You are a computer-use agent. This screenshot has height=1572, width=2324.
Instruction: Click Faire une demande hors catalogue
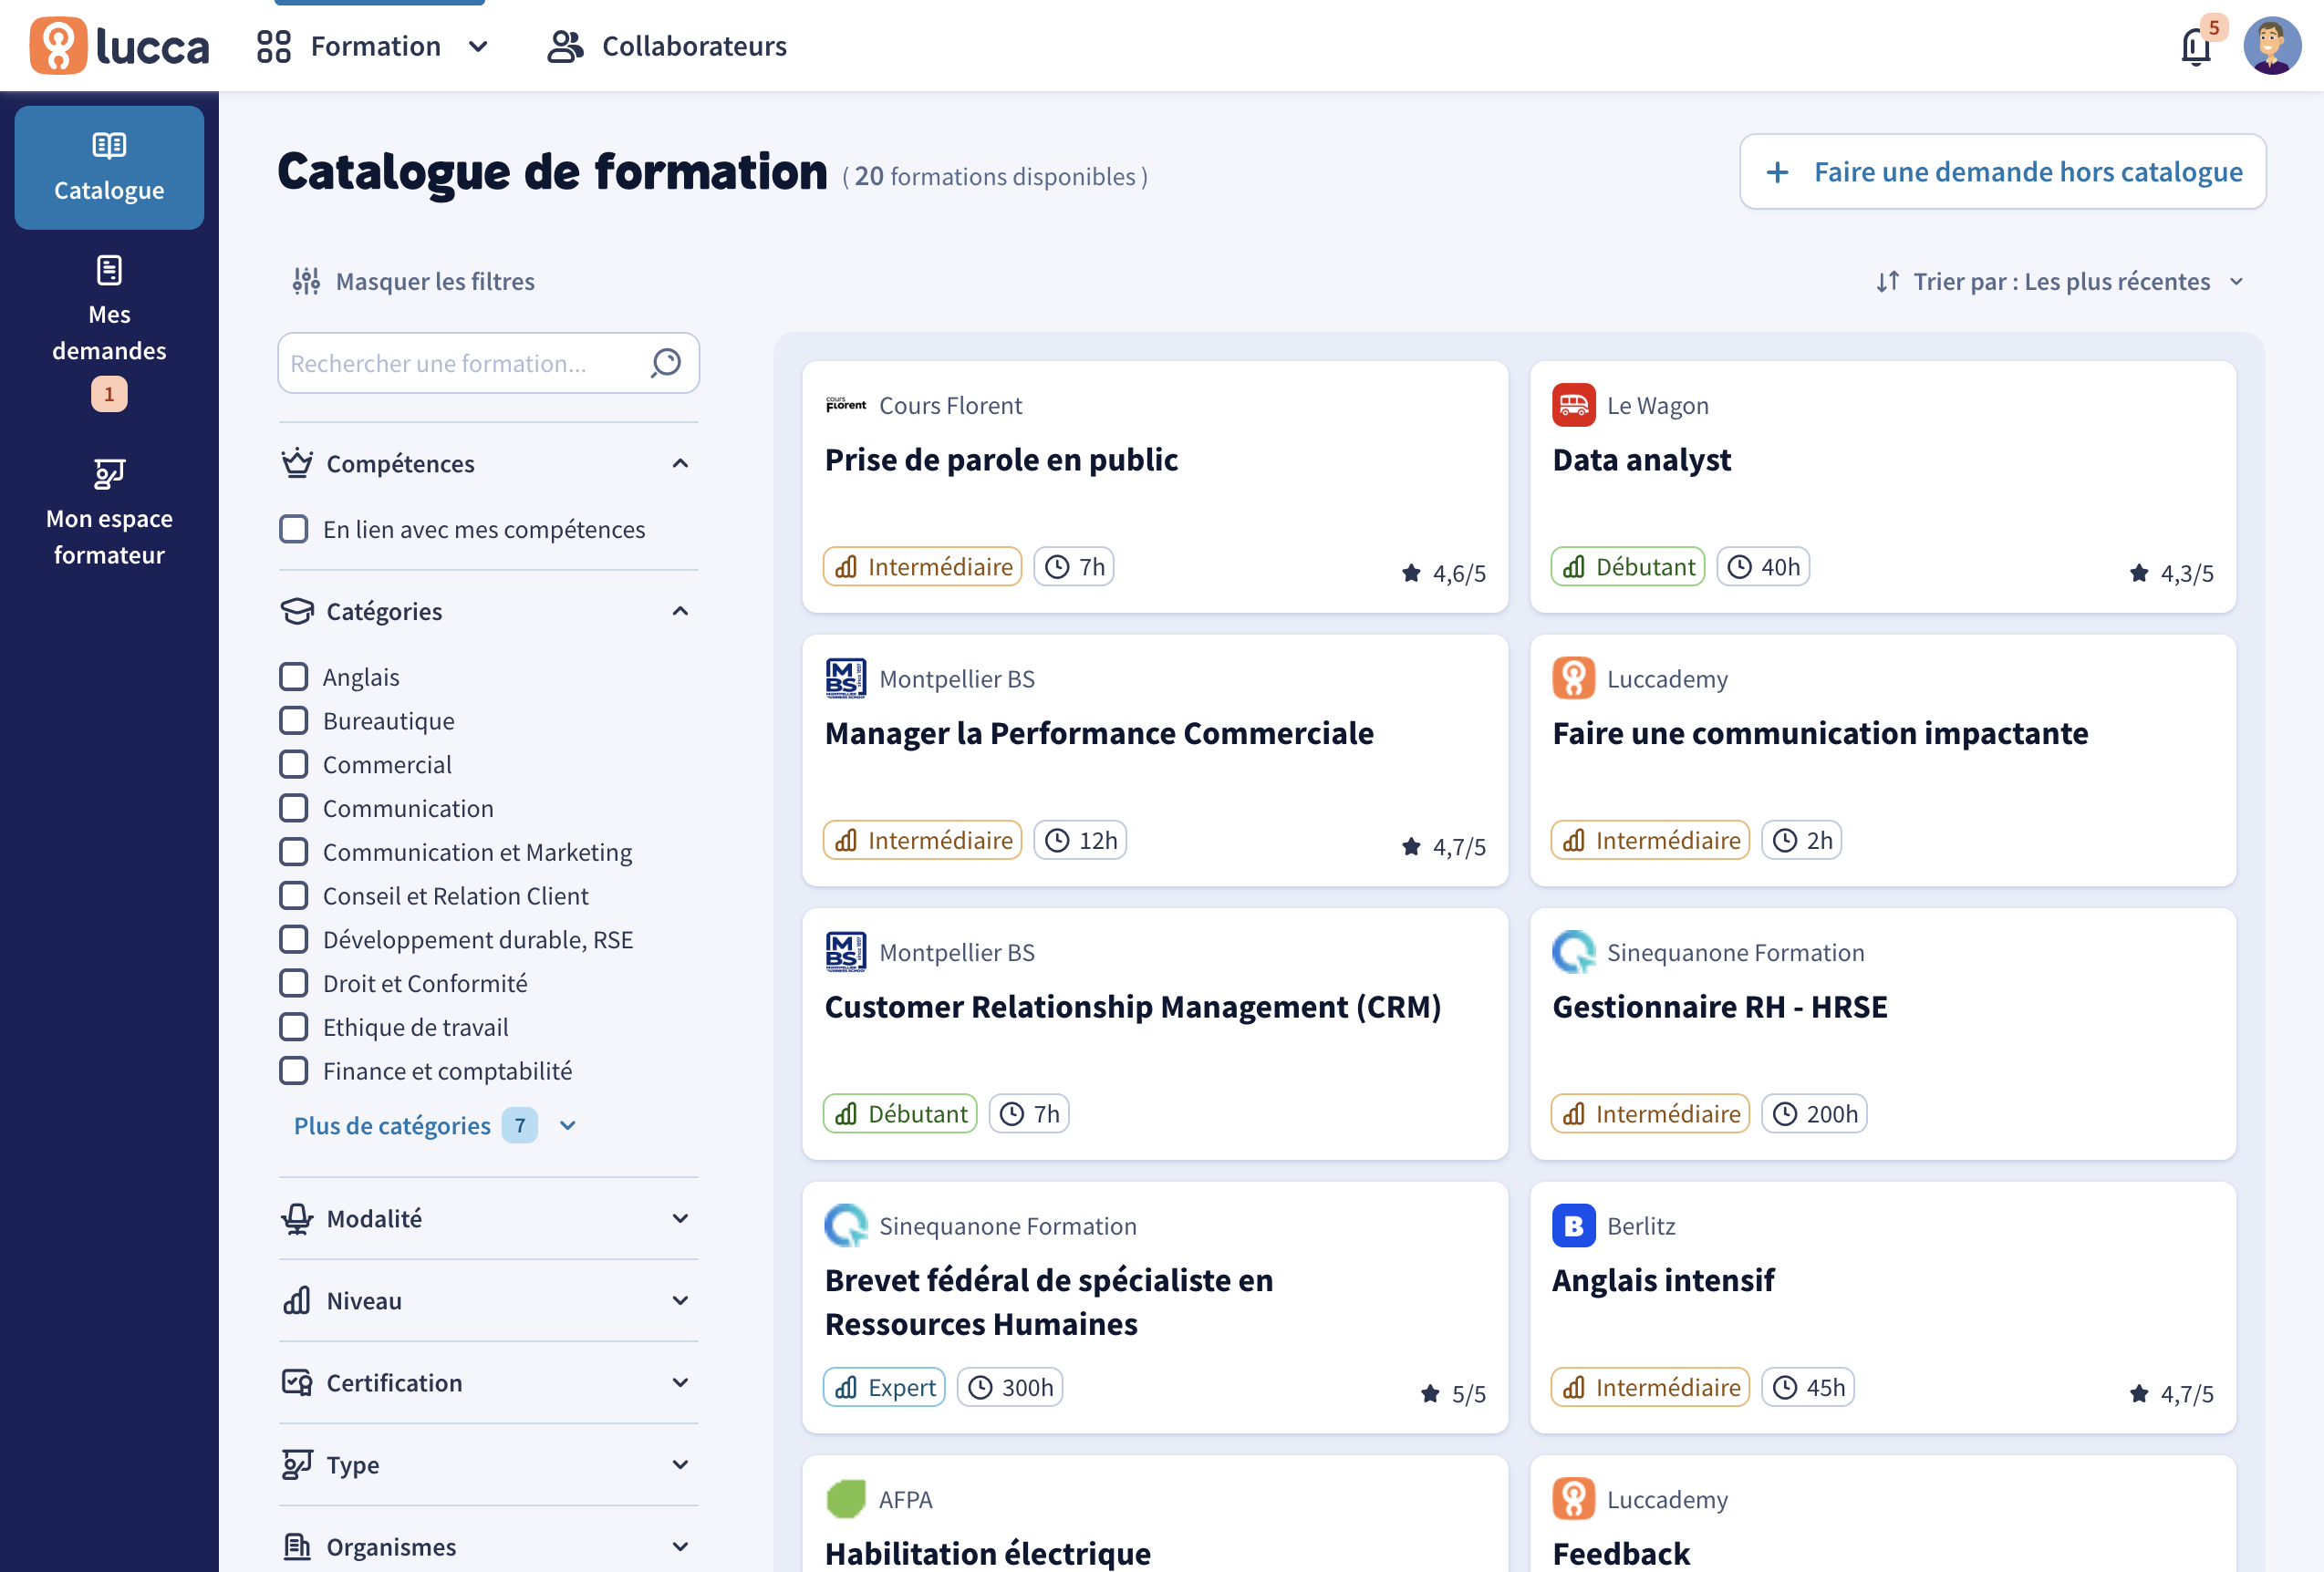tap(2002, 172)
